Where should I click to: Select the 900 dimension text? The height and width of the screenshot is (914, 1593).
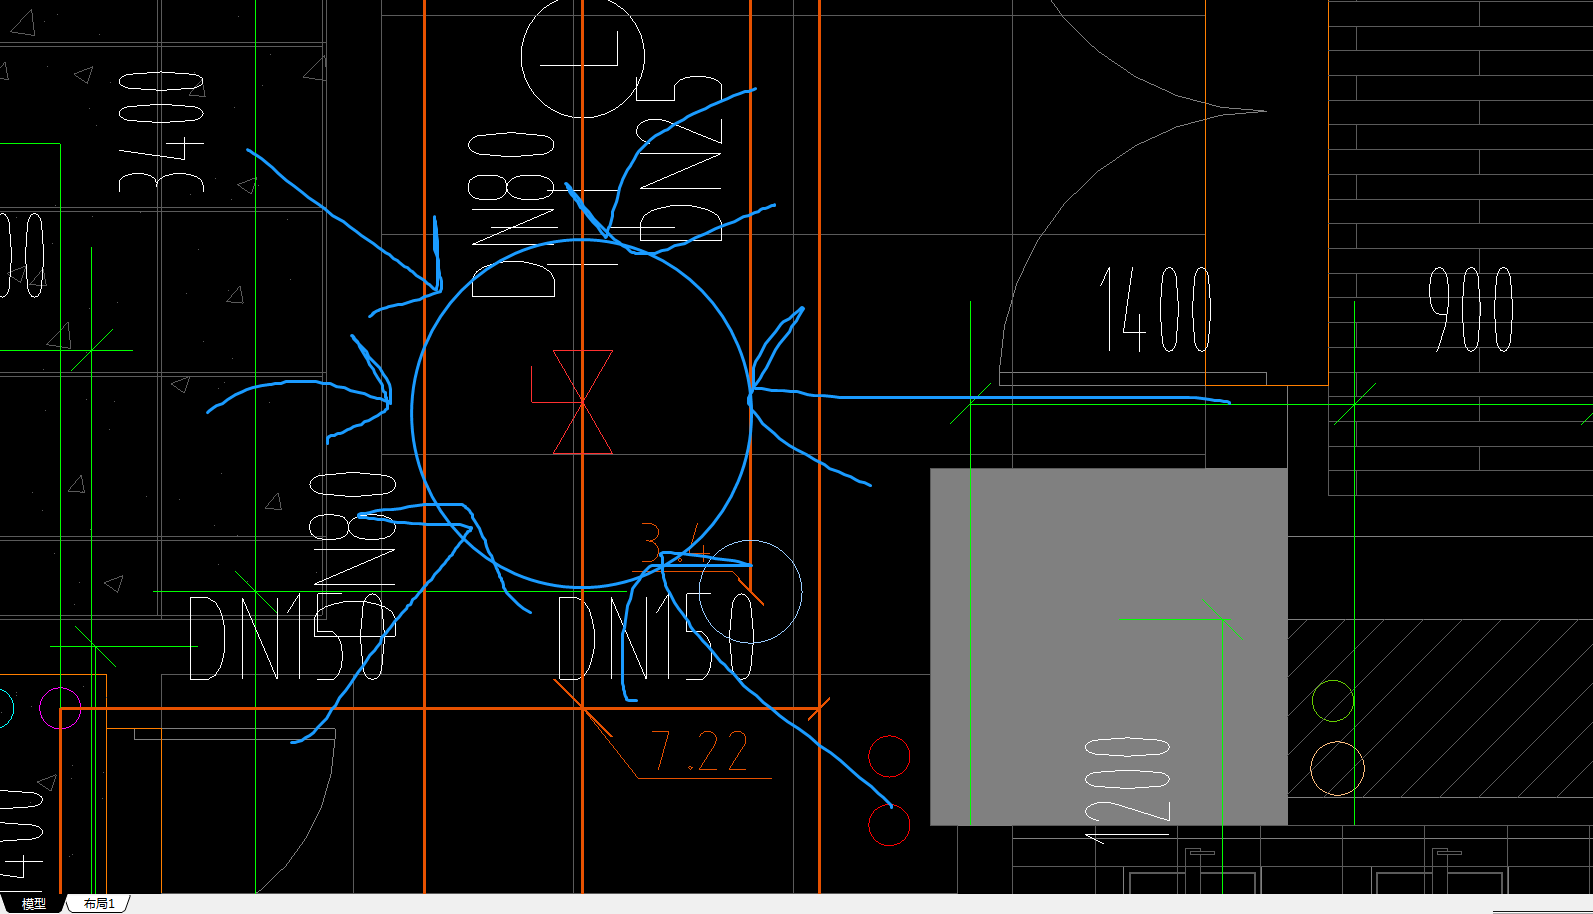click(1470, 309)
